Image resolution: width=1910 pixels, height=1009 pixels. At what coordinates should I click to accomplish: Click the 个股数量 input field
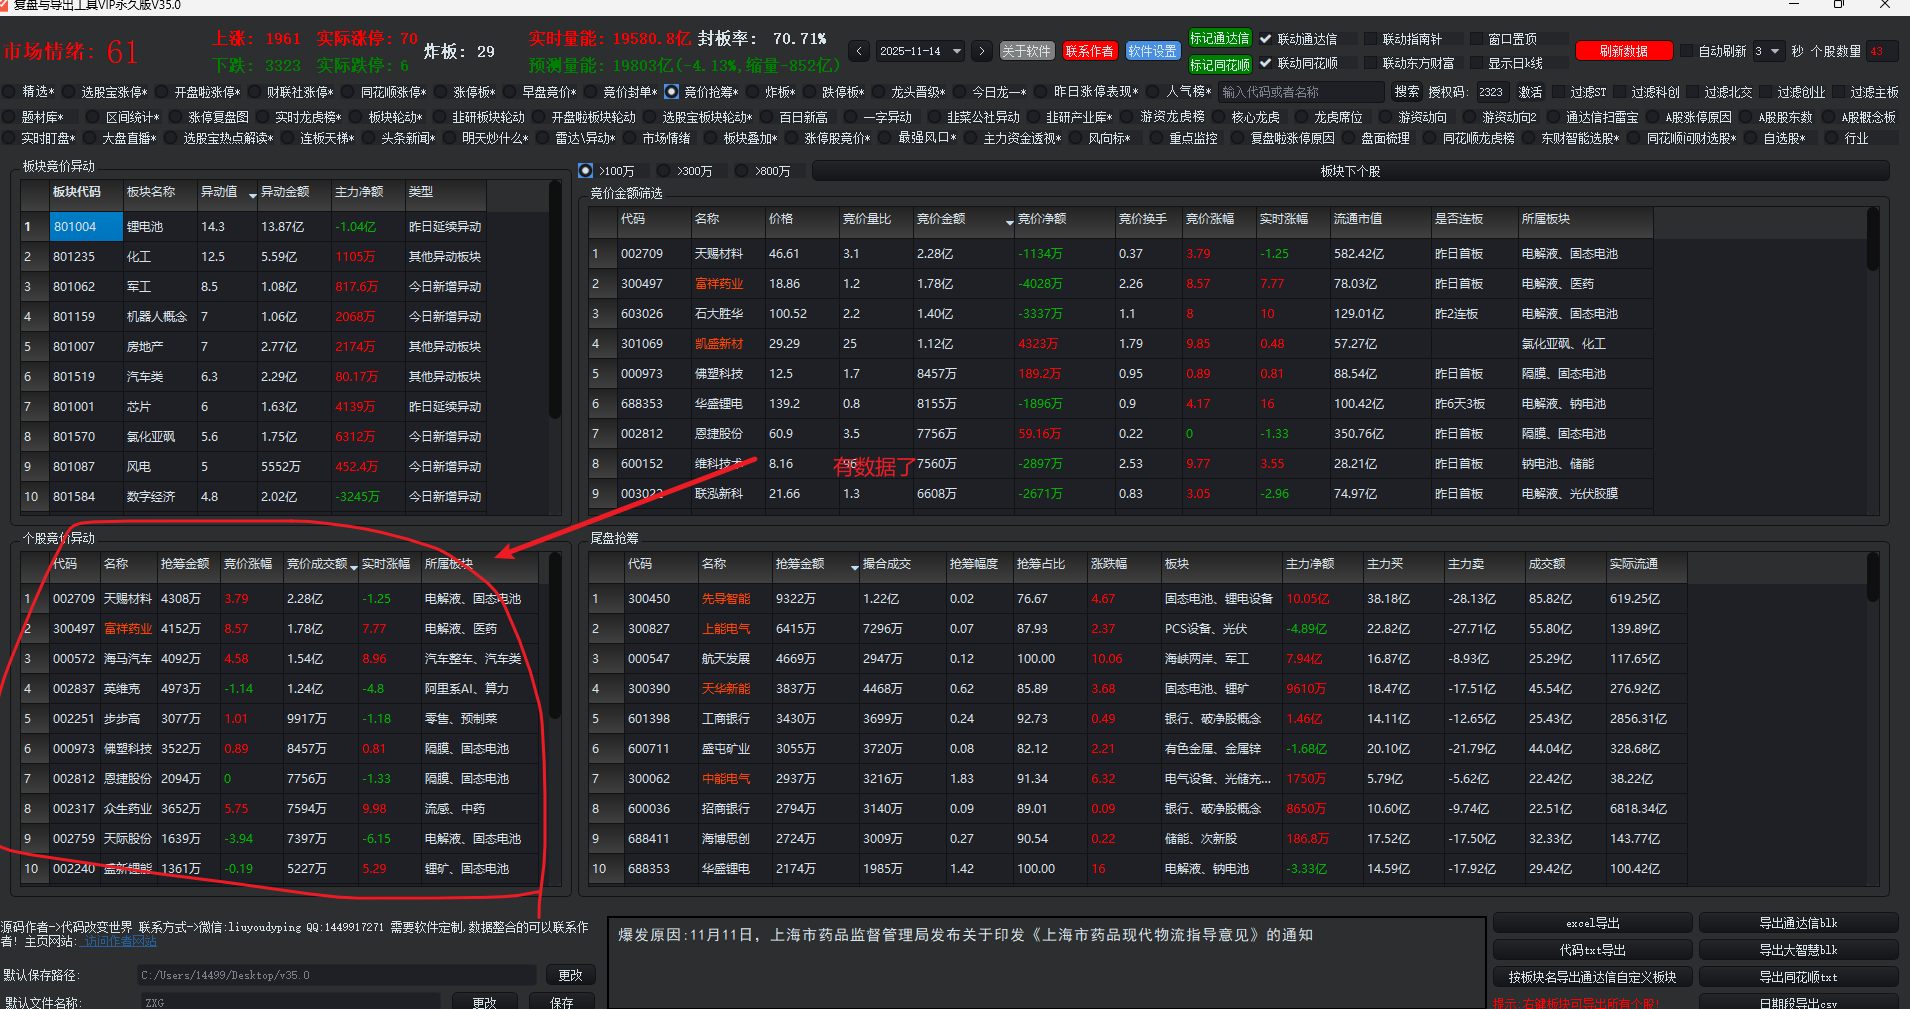1881,51
